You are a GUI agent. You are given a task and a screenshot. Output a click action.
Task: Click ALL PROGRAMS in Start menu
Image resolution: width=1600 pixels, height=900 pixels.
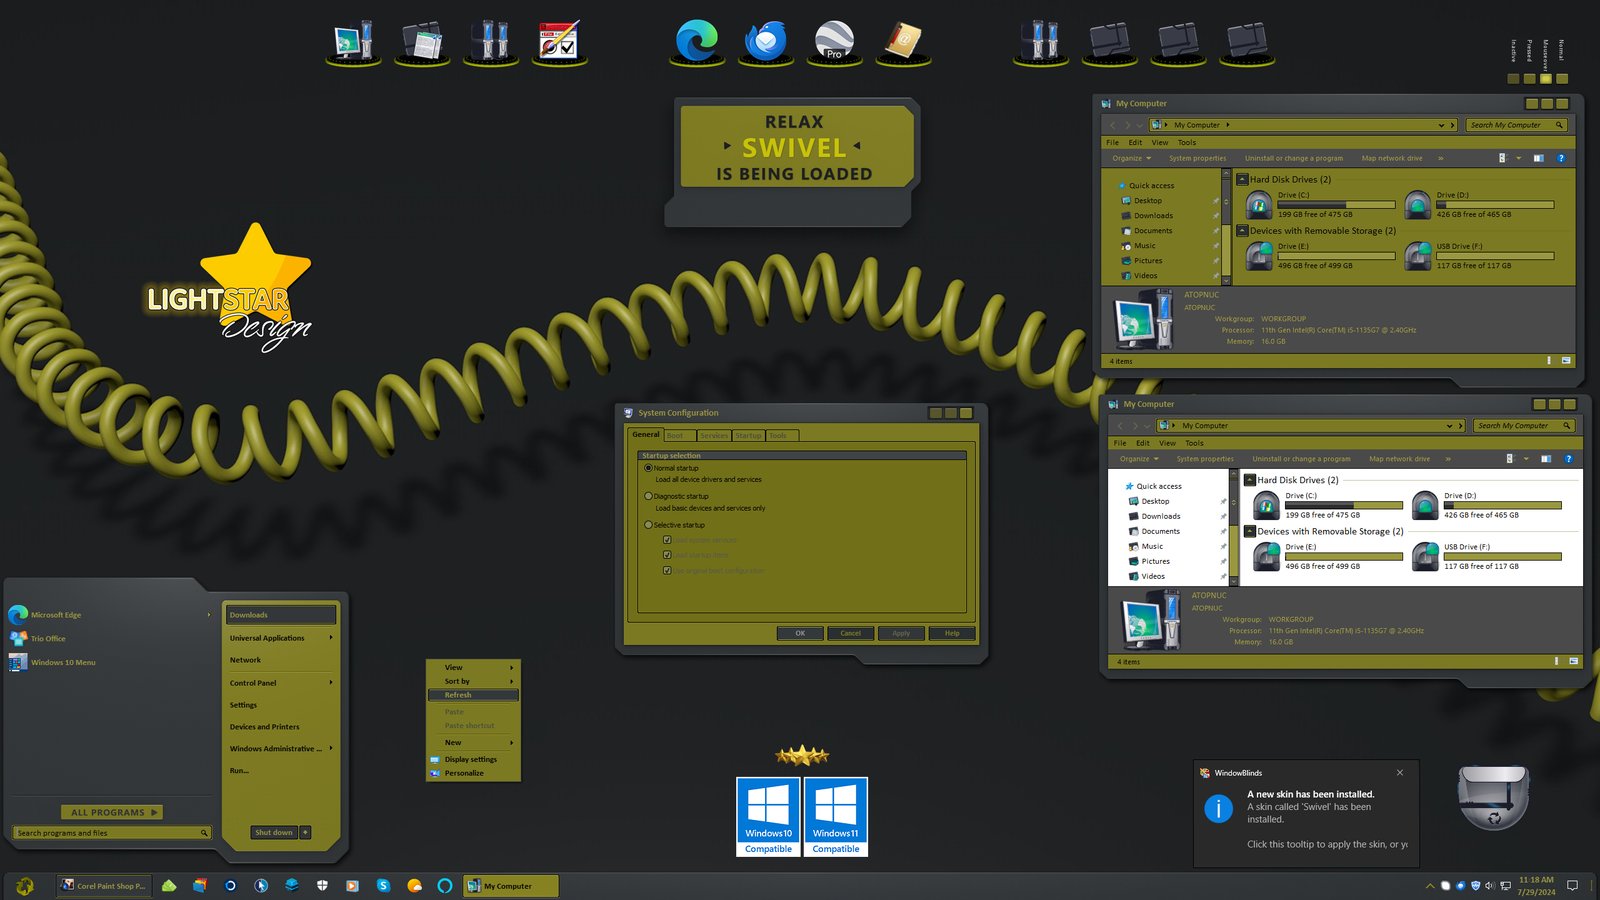(x=112, y=812)
